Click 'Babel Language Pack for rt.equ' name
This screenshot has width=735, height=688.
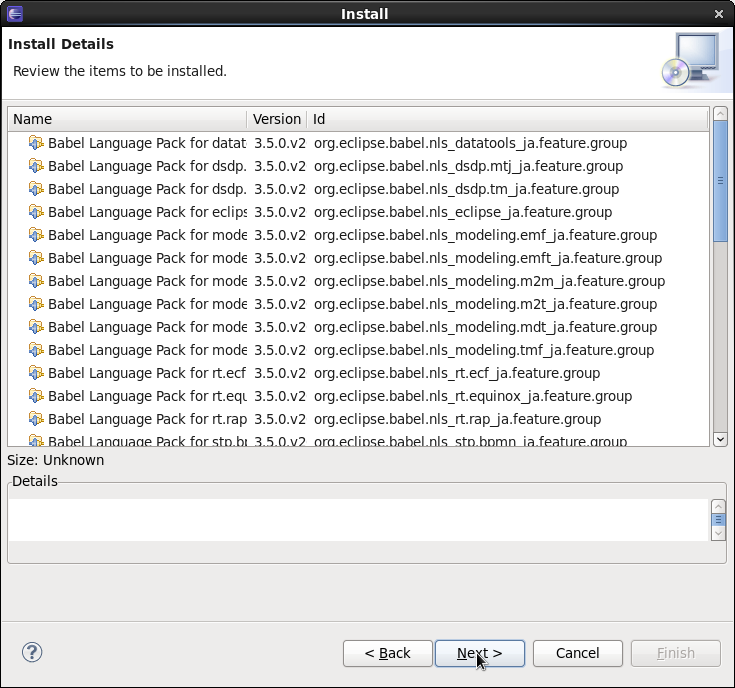point(147,396)
